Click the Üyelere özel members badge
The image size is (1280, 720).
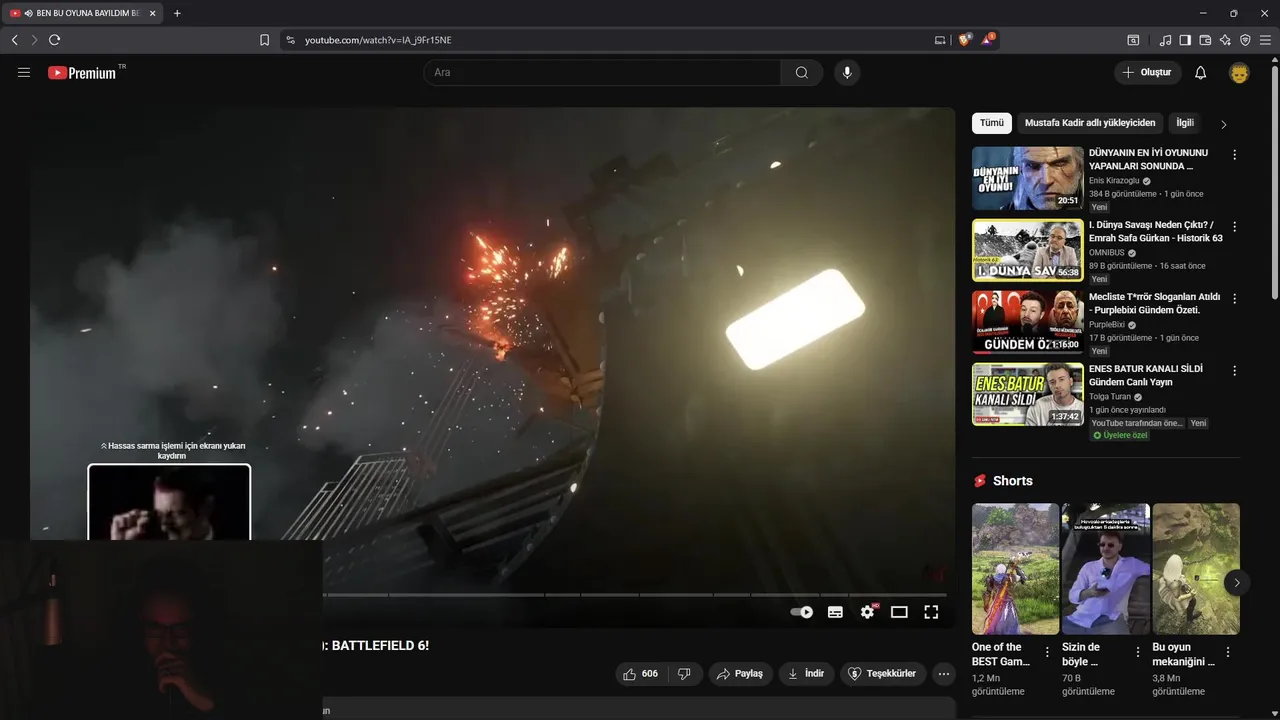click(1120, 436)
